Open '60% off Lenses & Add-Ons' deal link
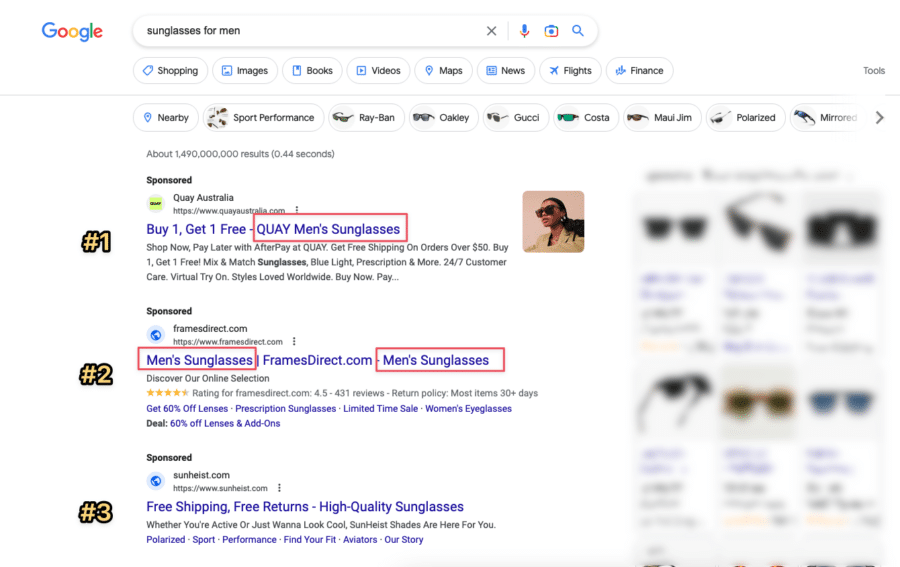 [x=225, y=424]
